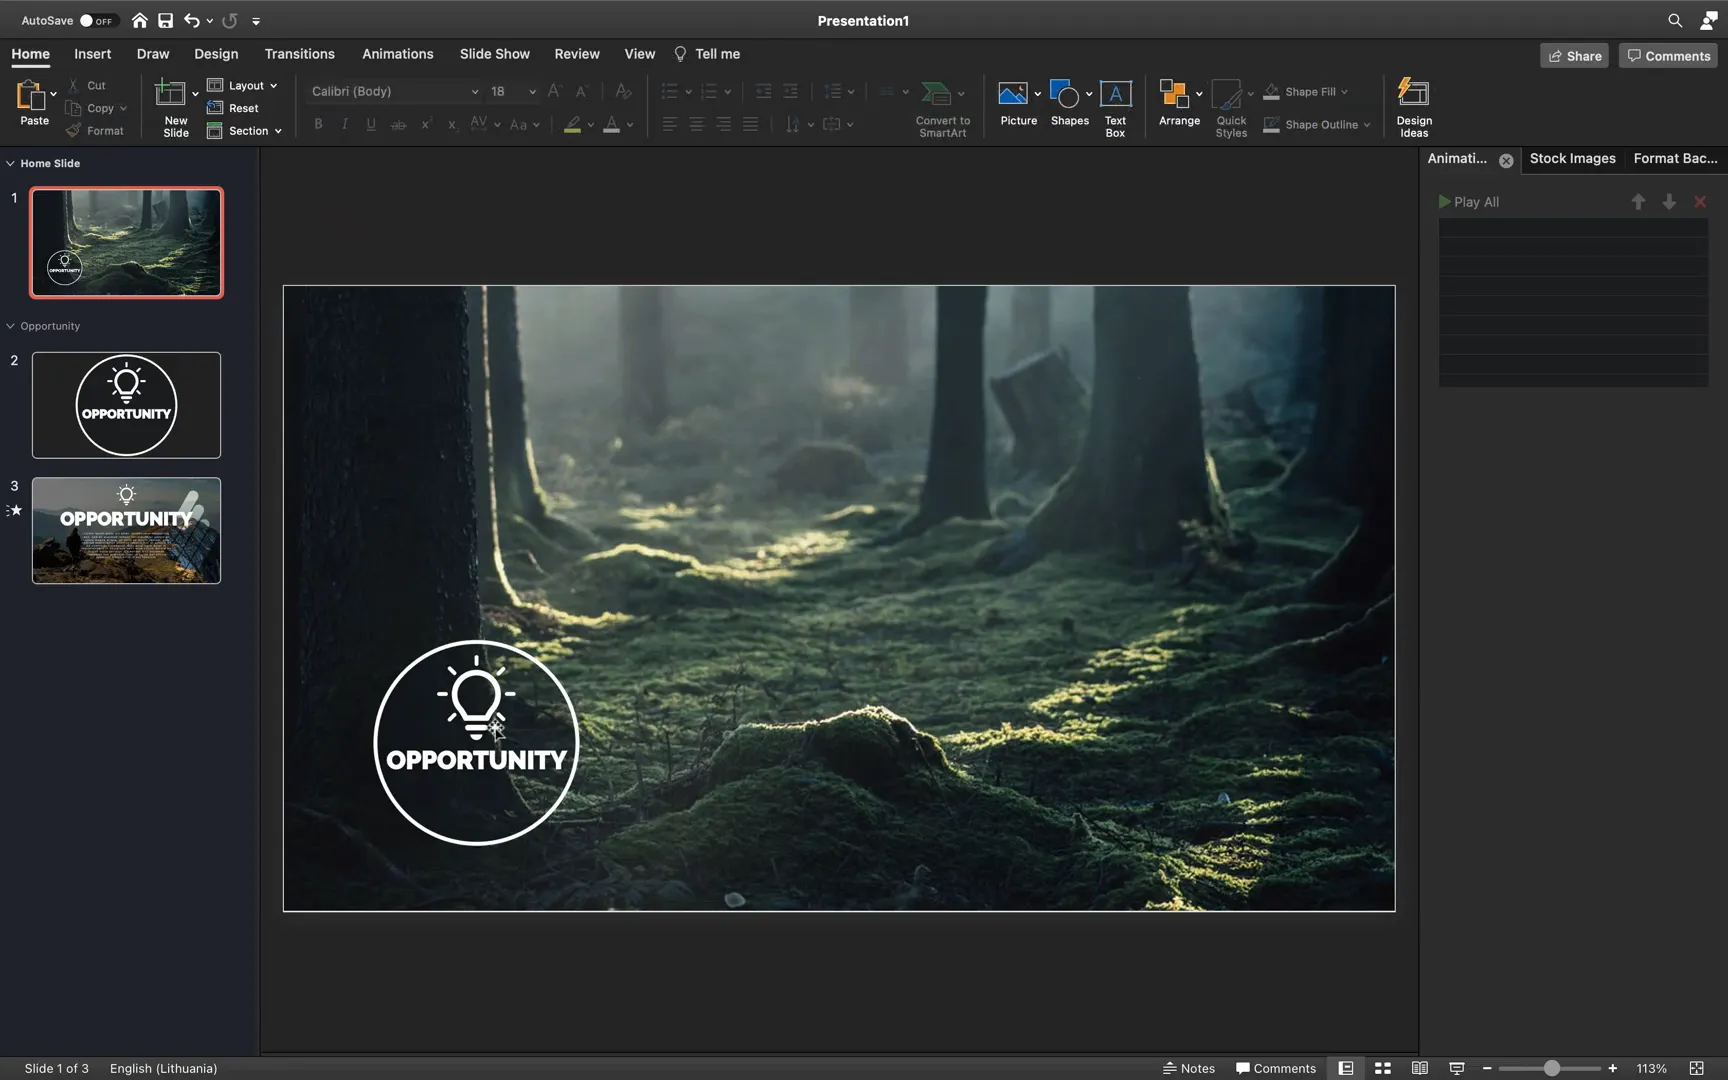Move animation down with arrow icon
Viewport: 1728px width, 1080px height.
pyautogui.click(x=1669, y=202)
